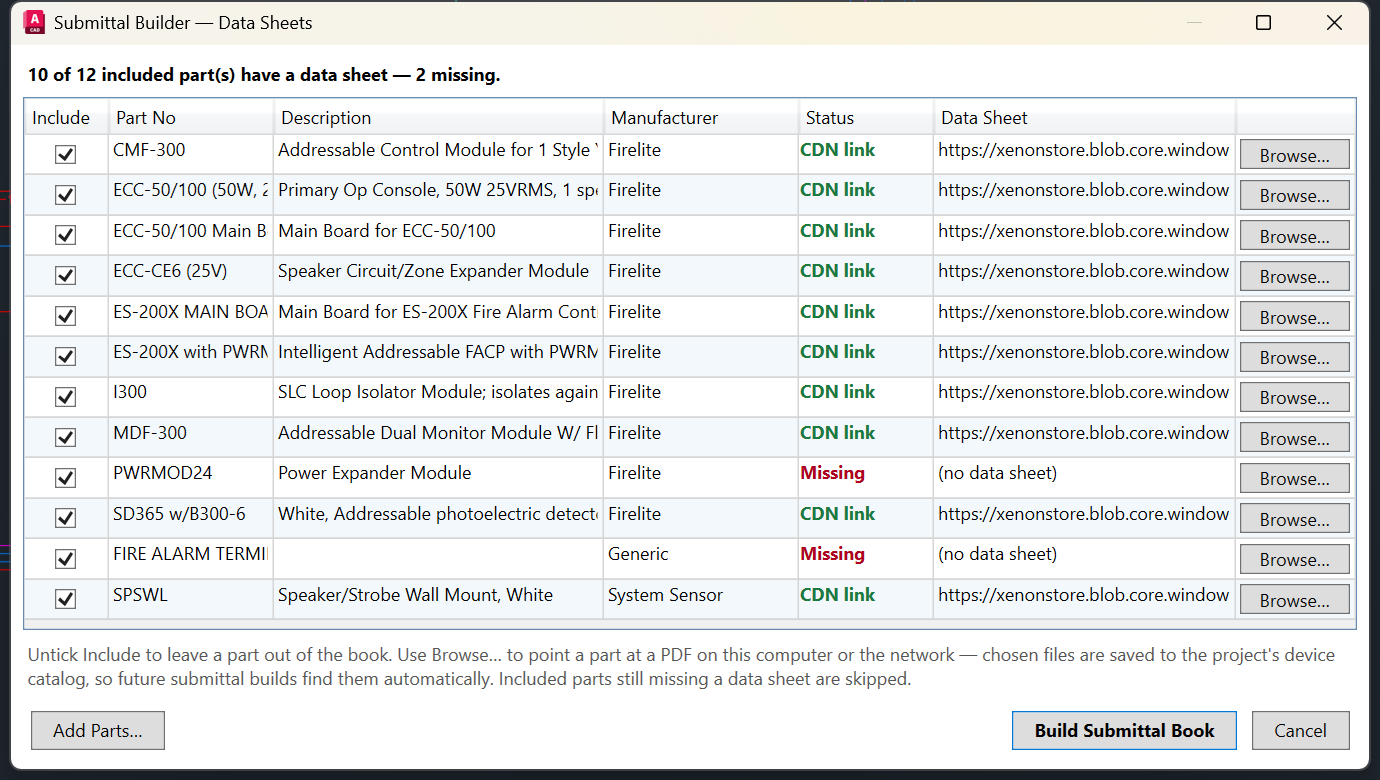Browse for CMF-300 data sheet

[x=1294, y=155]
